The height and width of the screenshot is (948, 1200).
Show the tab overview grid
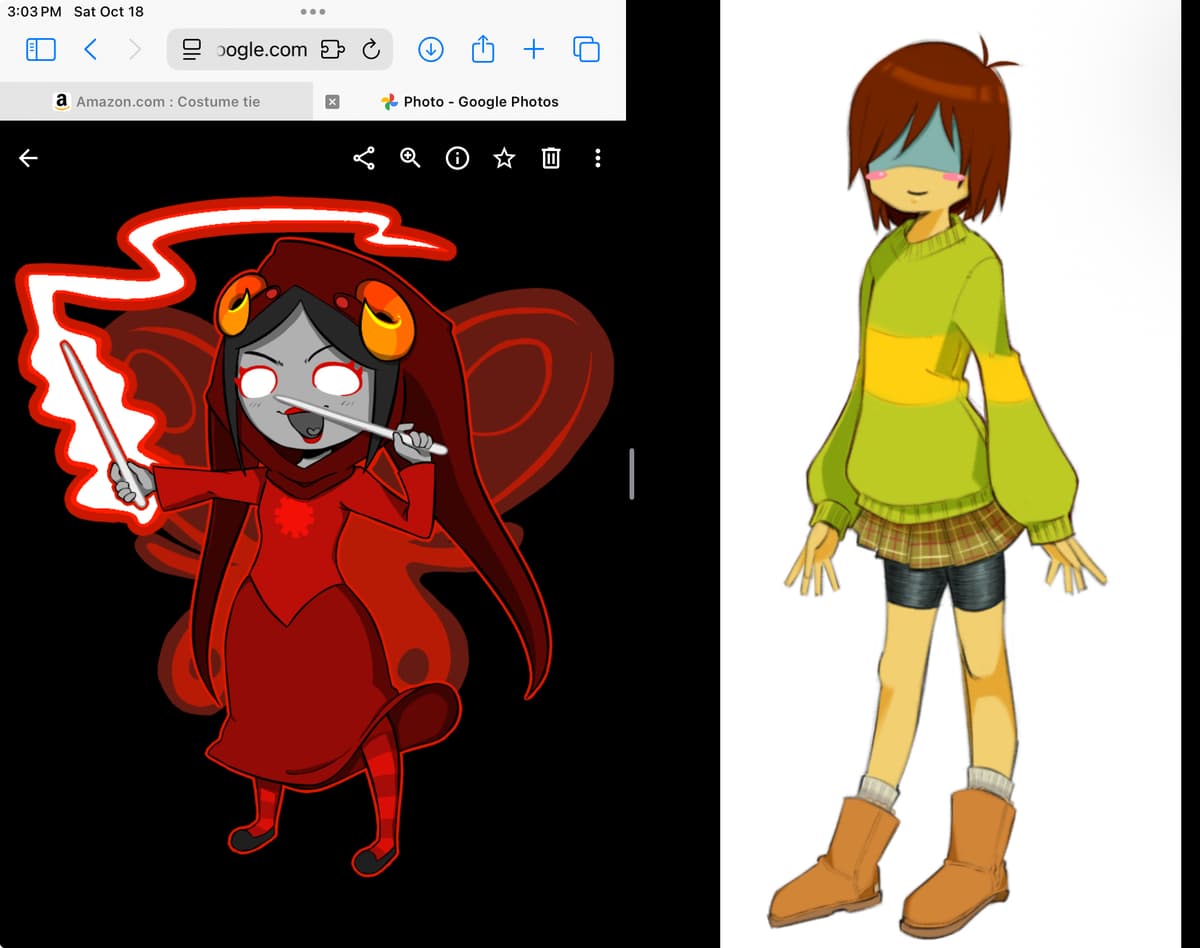(586, 49)
